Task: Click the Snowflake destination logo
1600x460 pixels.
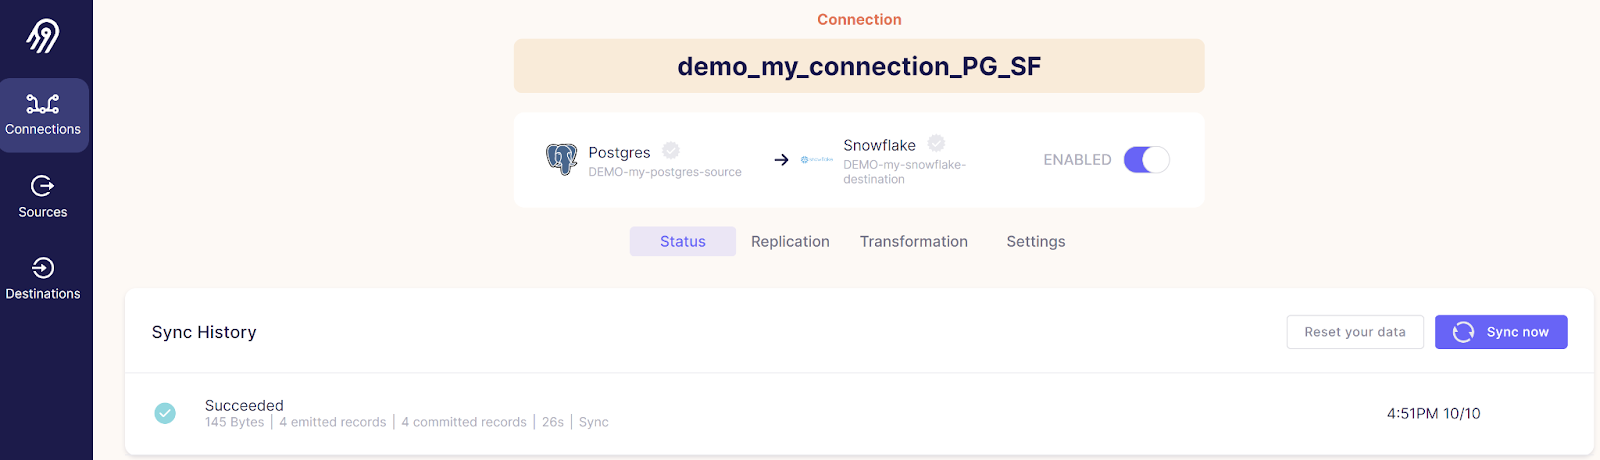Action: pos(817,160)
